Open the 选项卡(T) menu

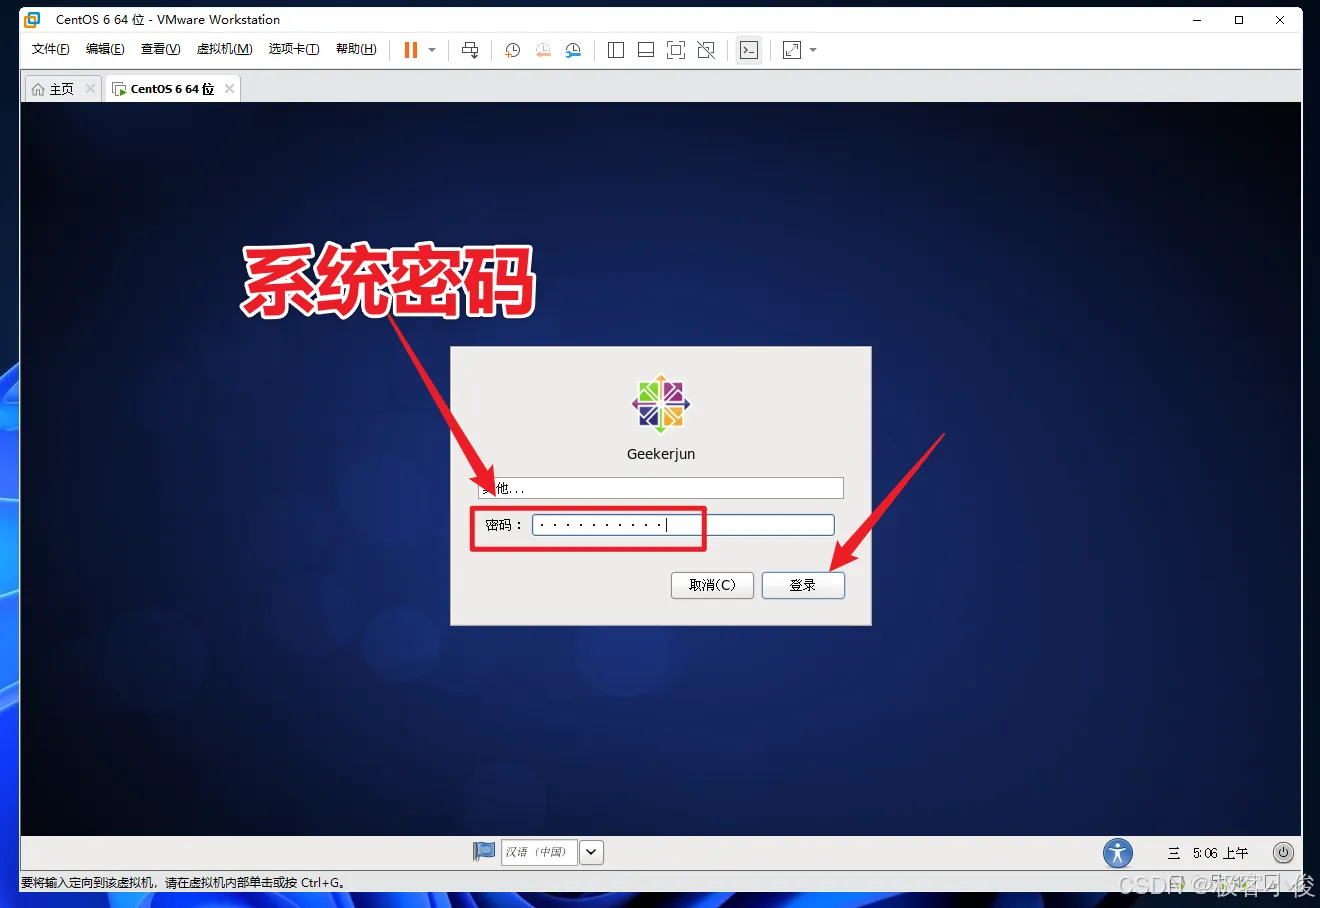[294, 49]
